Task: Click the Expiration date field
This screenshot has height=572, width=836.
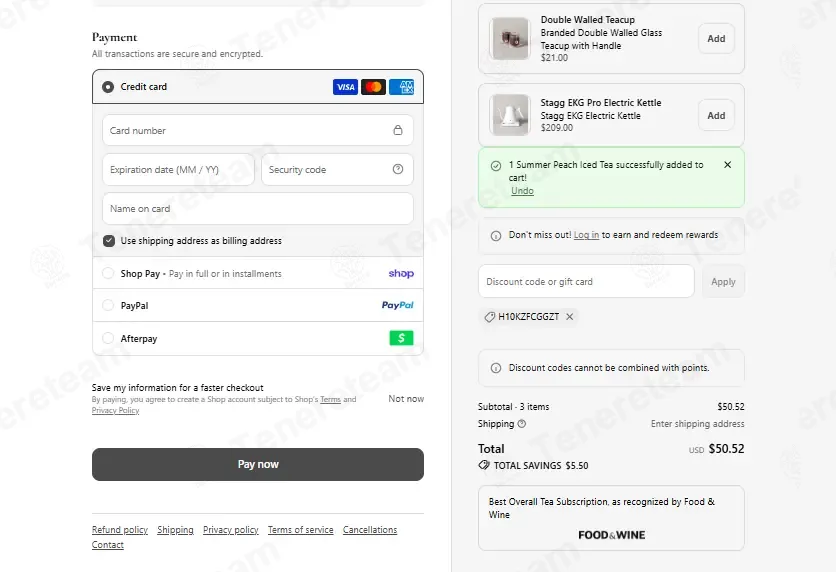Action: 179,170
